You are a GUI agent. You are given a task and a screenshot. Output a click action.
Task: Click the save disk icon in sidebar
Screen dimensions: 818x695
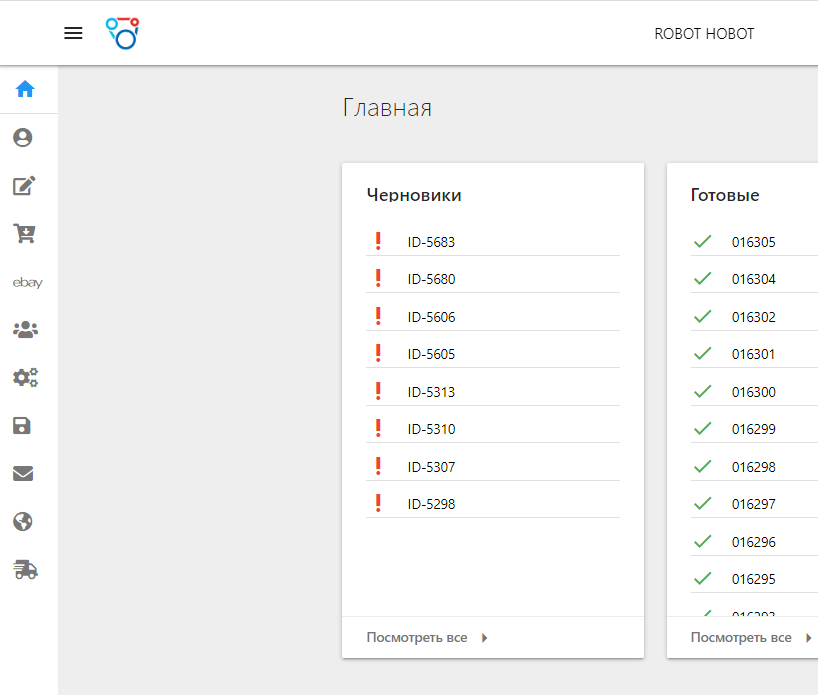pos(22,425)
